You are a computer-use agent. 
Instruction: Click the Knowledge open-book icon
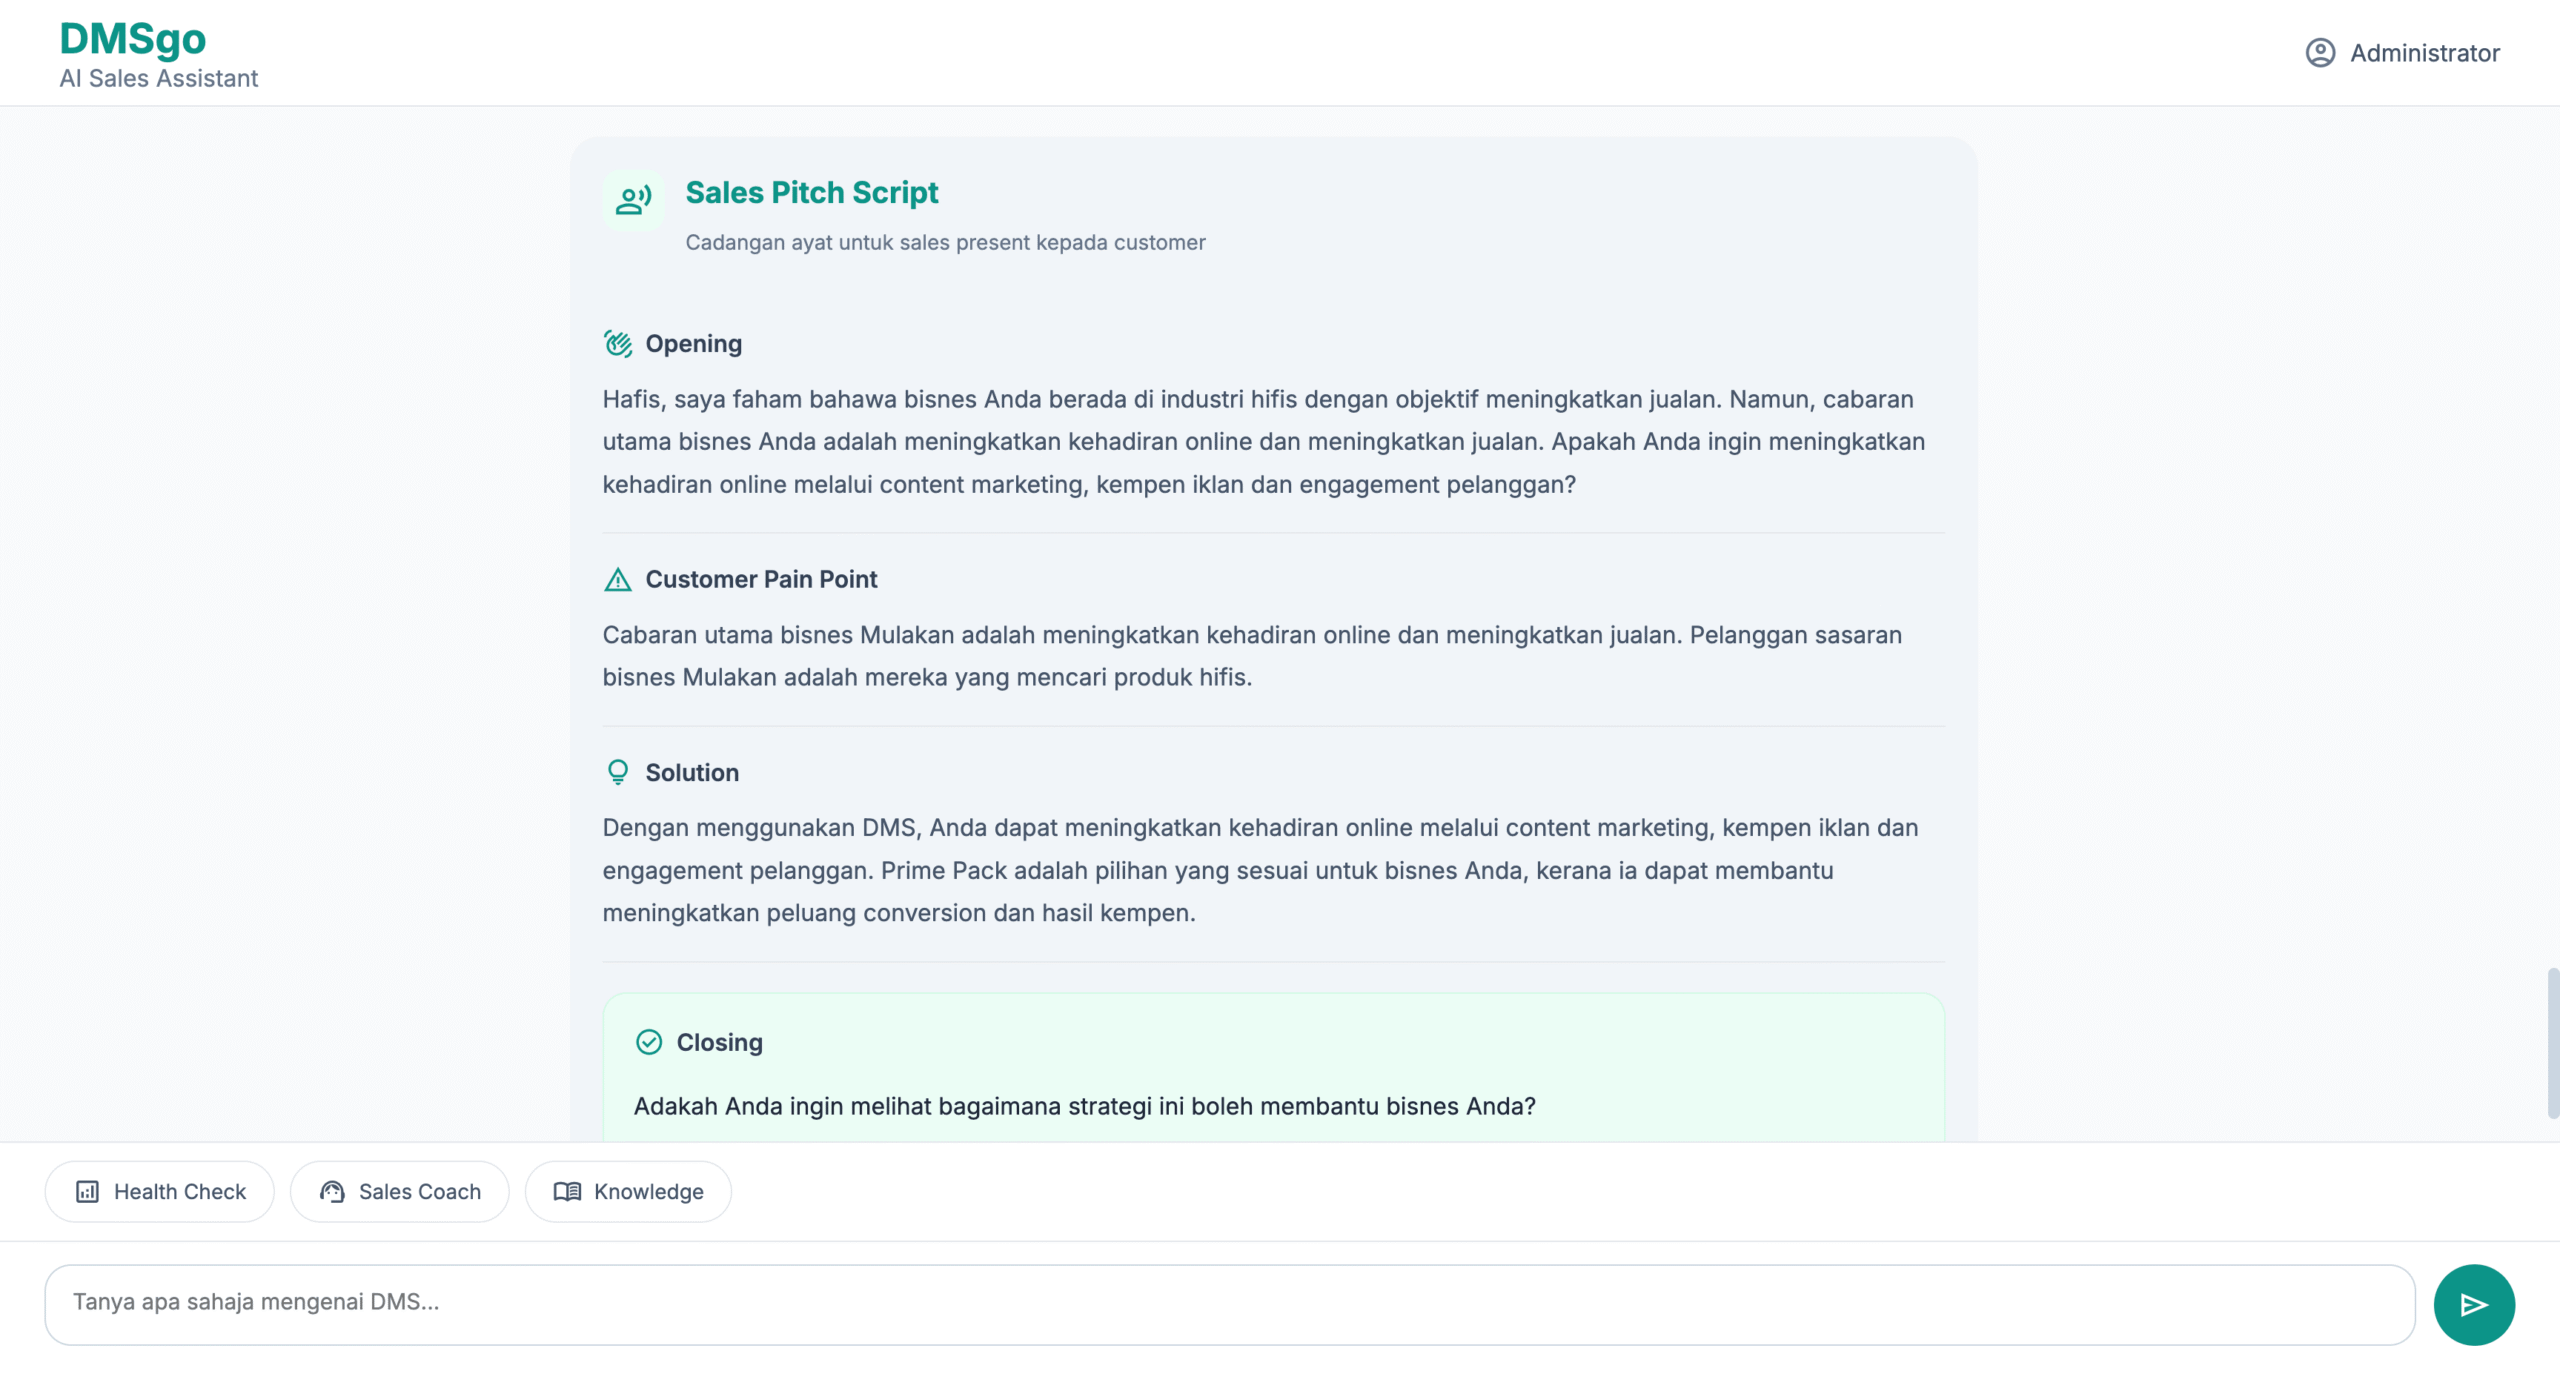[567, 1191]
